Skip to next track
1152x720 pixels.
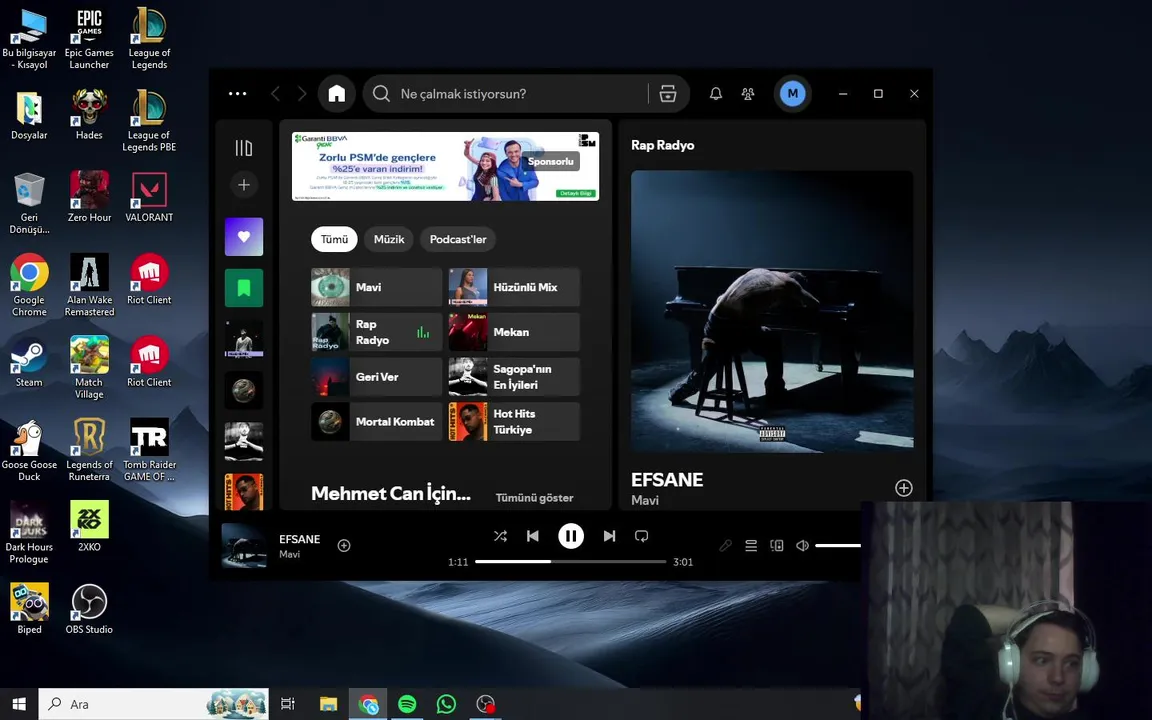point(609,536)
